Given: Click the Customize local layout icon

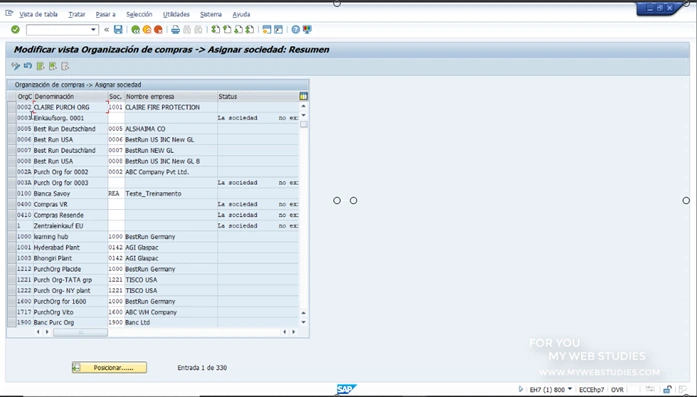Looking at the screenshot, I should tap(307, 30).
